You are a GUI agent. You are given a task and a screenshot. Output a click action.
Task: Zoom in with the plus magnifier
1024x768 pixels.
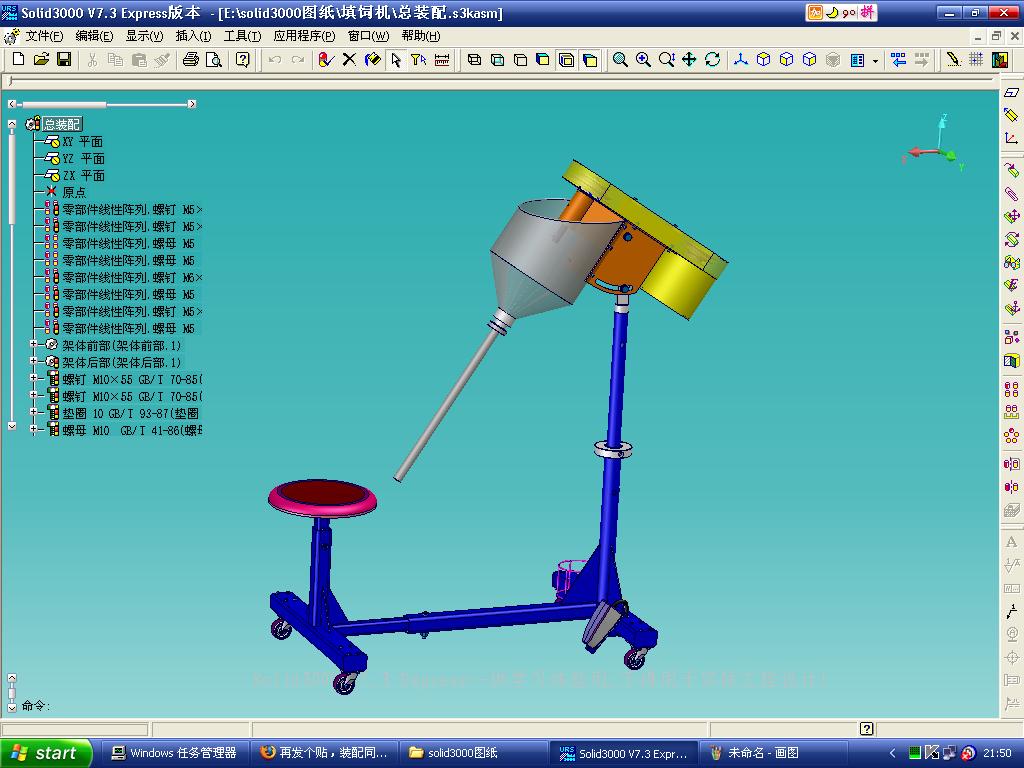coord(643,59)
